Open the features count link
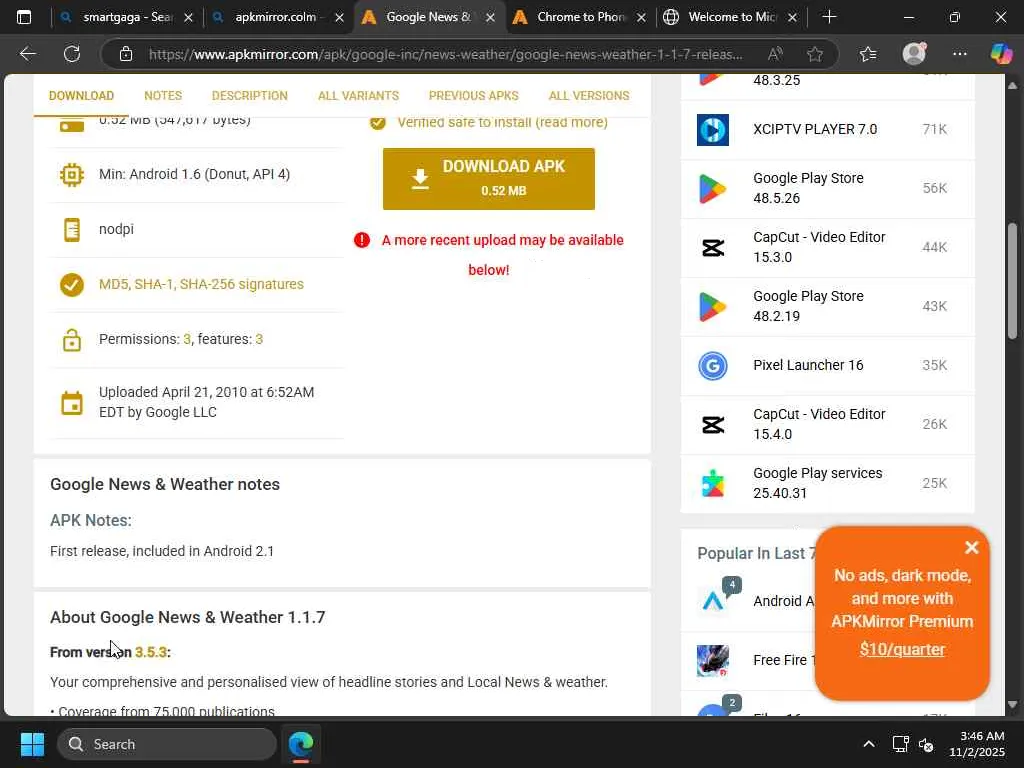1024x768 pixels. [259, 339]
